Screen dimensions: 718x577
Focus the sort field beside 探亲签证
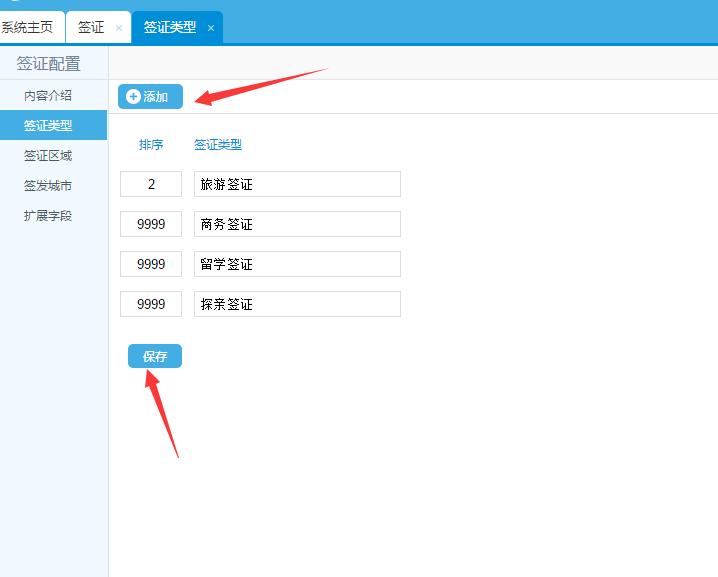click(x=151, y=304)
